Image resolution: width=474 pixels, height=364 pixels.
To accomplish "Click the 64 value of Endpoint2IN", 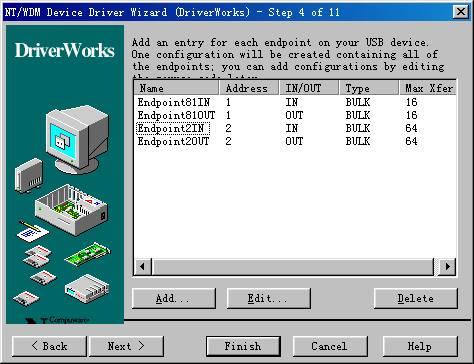I will click(411, 128).
